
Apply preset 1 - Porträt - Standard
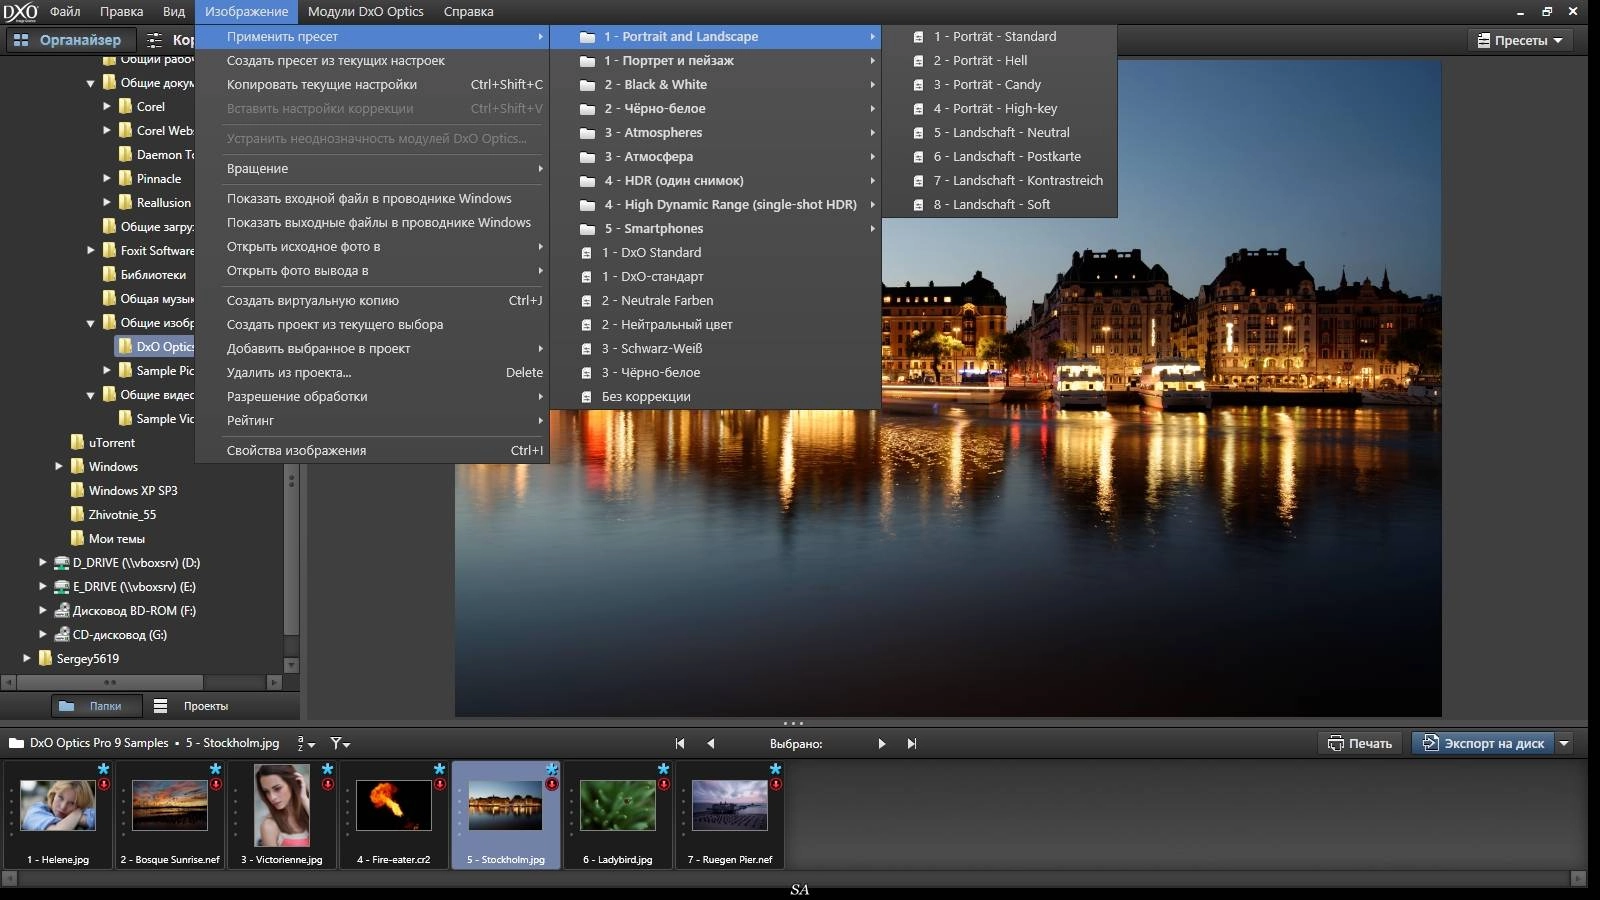(999, 36)
